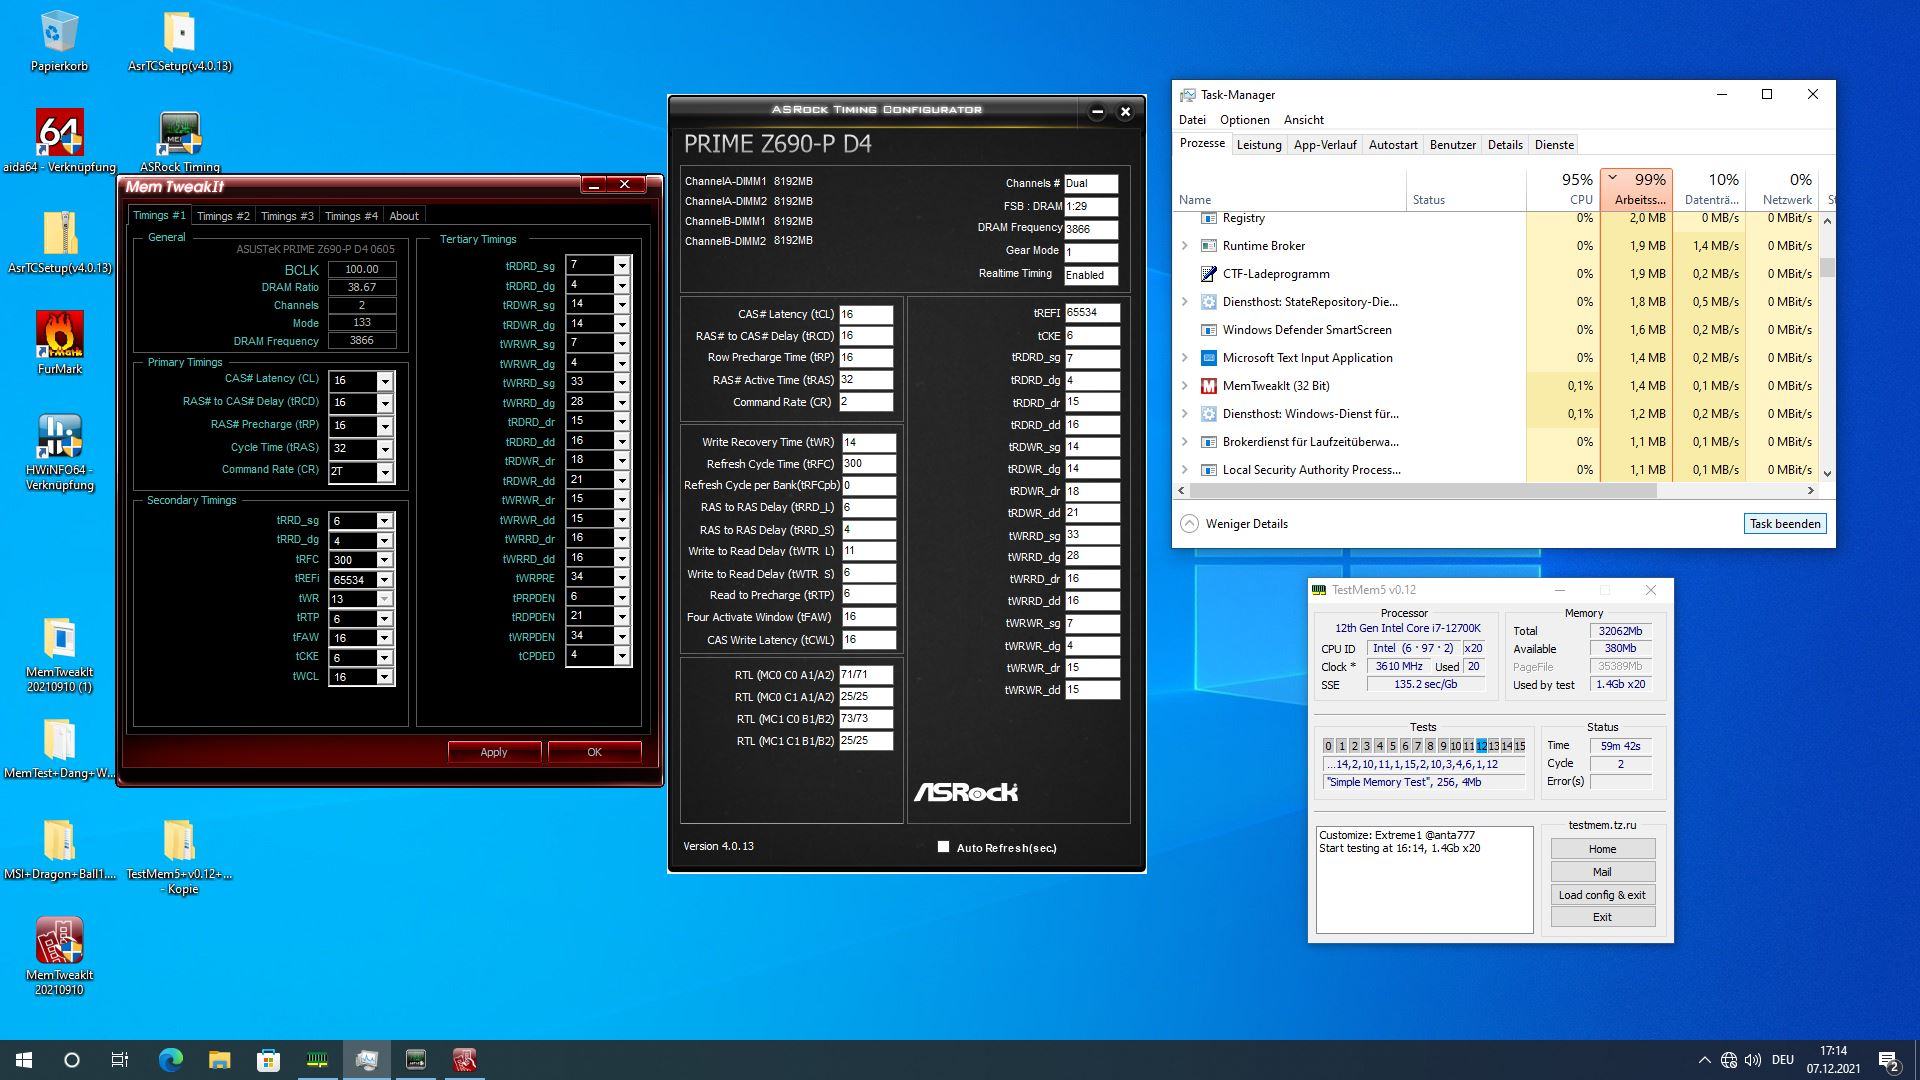Open the Windows Start menu
The image size is (1920, 1080).
tap(24, 1060)
